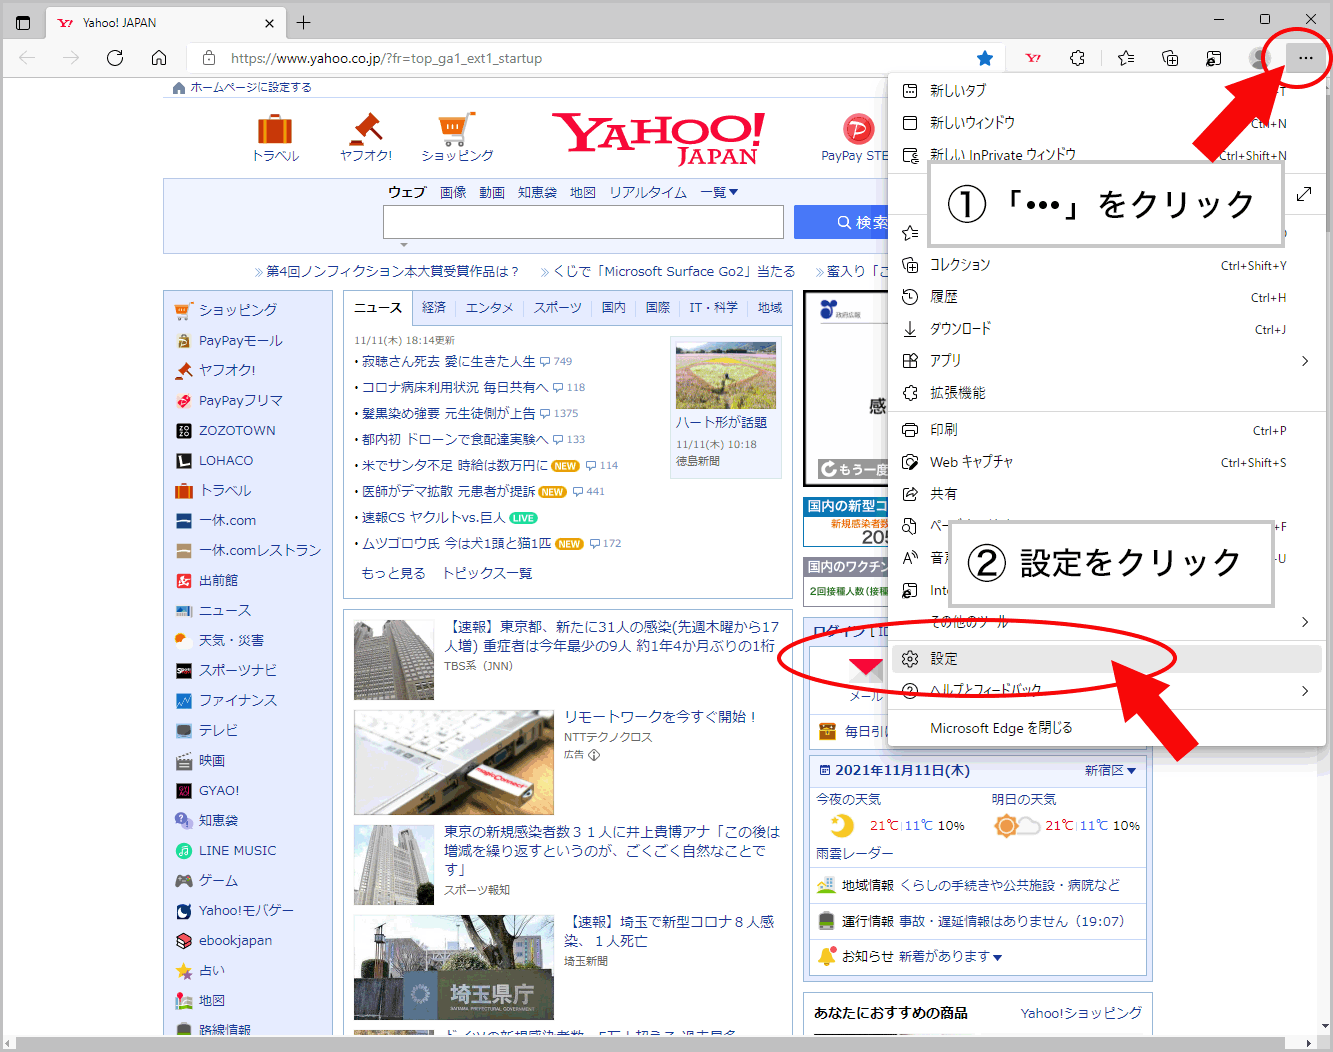Click the profile avatar icon in toolbar
Image resolution: width=1333 pixels, height=1052 pixels.
pos(1259,58)
